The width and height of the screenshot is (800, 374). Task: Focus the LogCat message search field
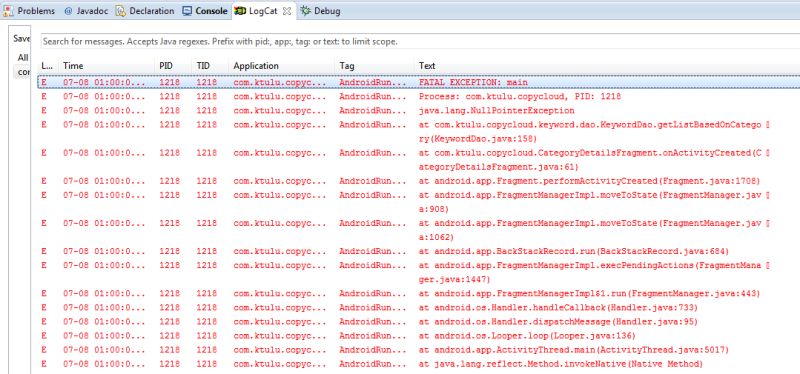point(419,41)
